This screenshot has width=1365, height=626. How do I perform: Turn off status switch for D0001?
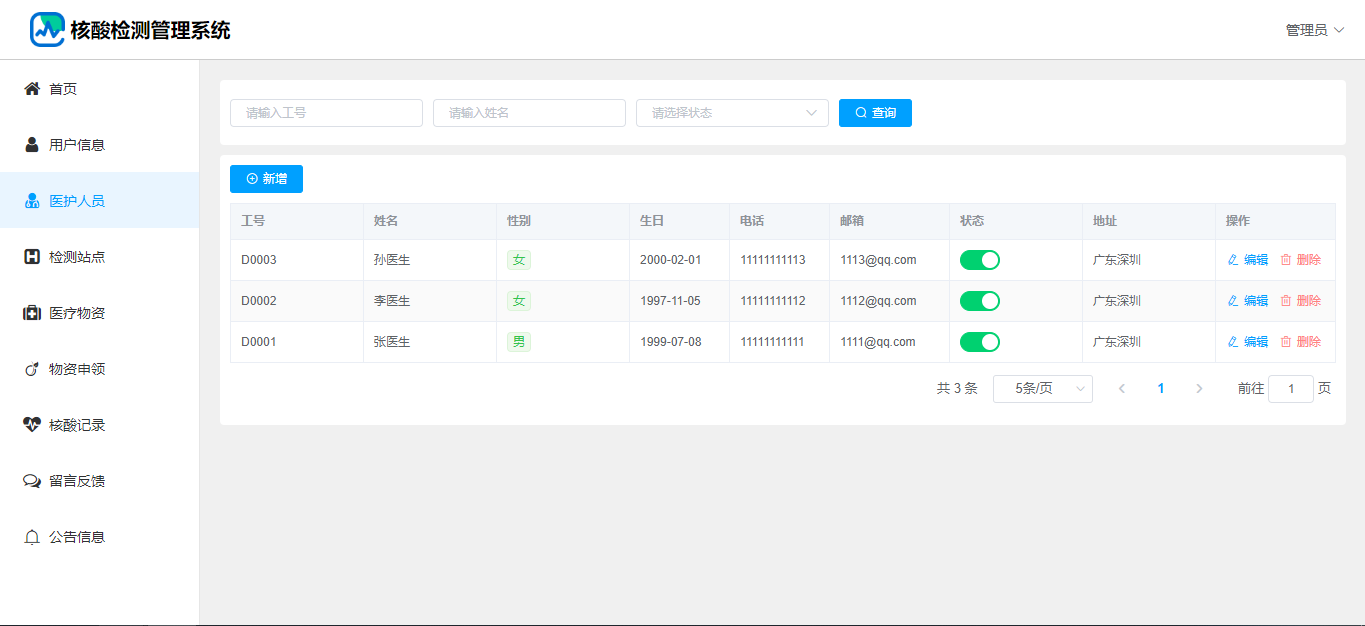[979, 342]
